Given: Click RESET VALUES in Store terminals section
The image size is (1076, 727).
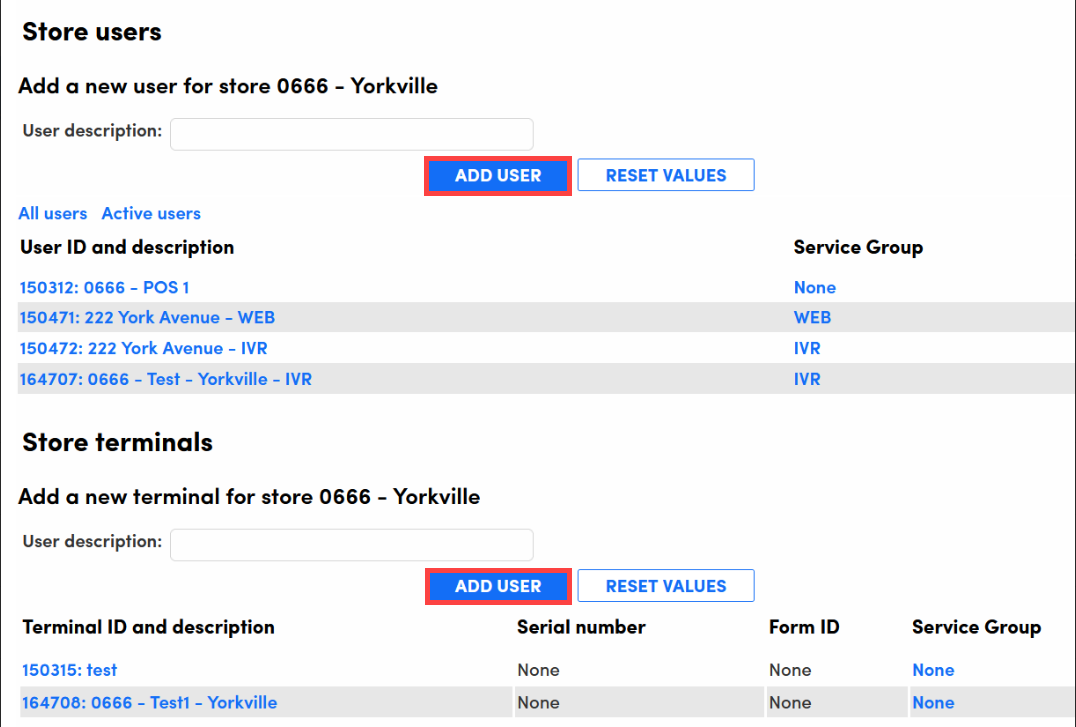Looking at the screenshot, I should click(x=665, y=586).
